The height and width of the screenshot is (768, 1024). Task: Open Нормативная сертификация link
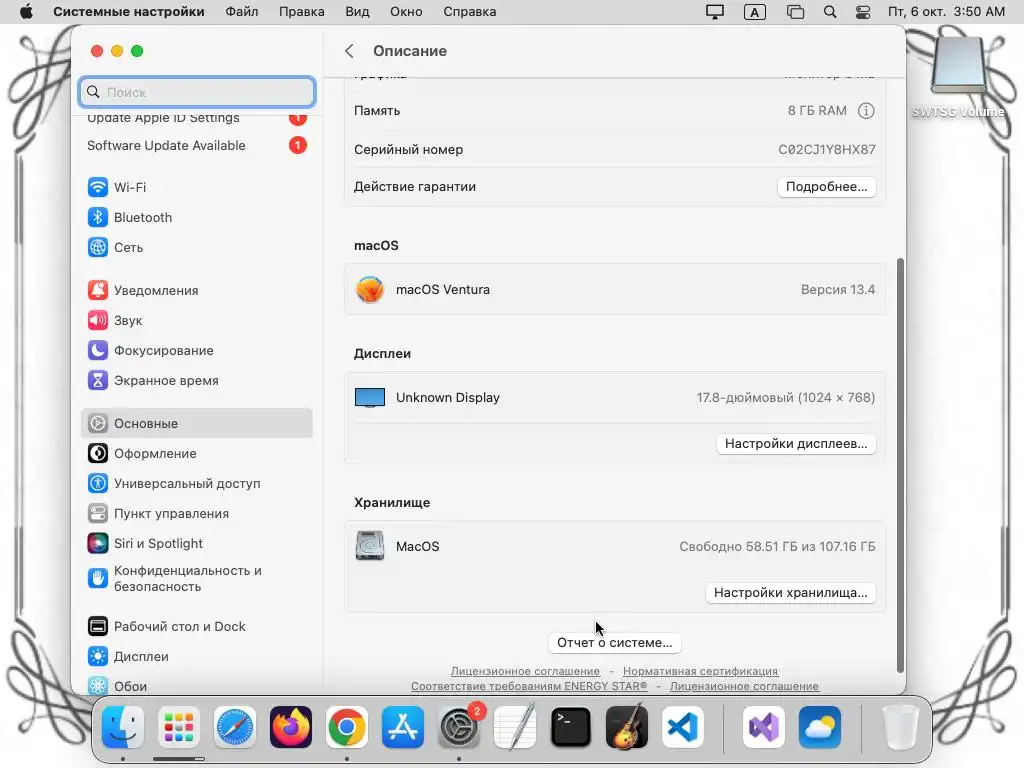[700, 671]
